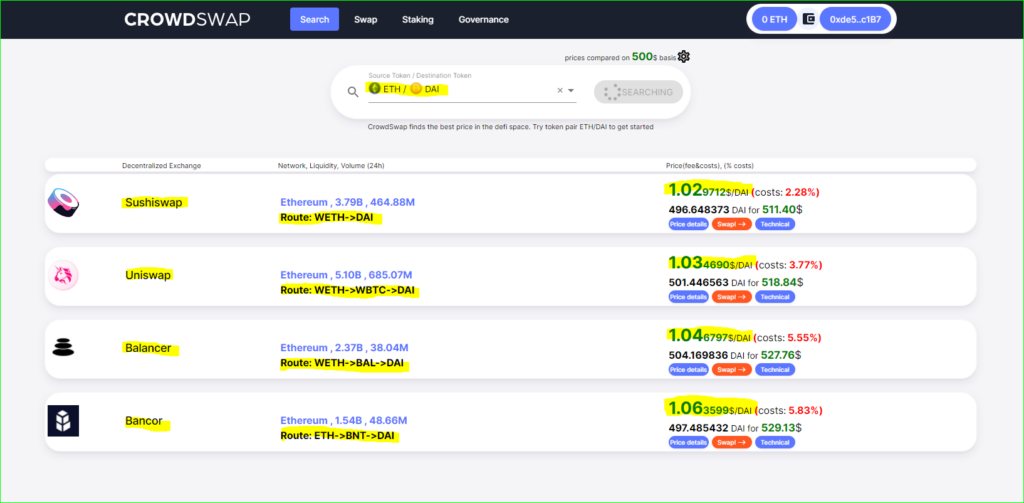This screenshot has height=503, width=1024.
Task: Click the search magnifier icon
Action: tap(353, 92)
